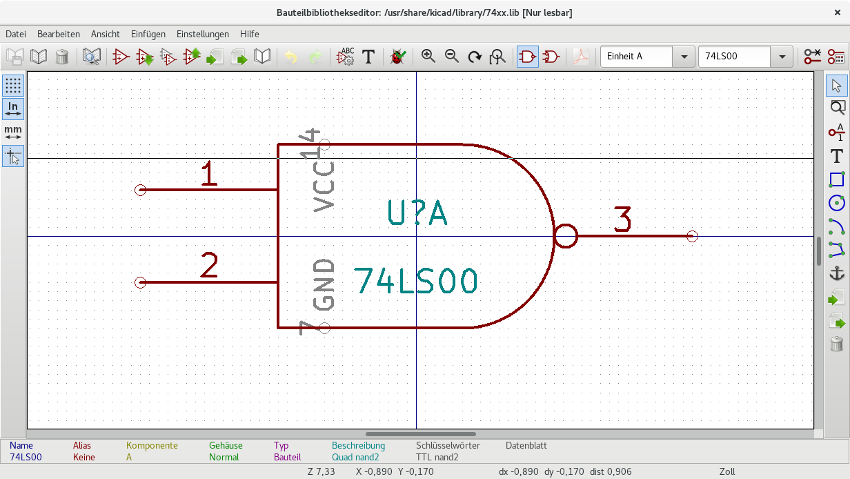Open the Datei menu
Image resolution: width=850 pixels, height=479 pixels.
click(16, 34)
